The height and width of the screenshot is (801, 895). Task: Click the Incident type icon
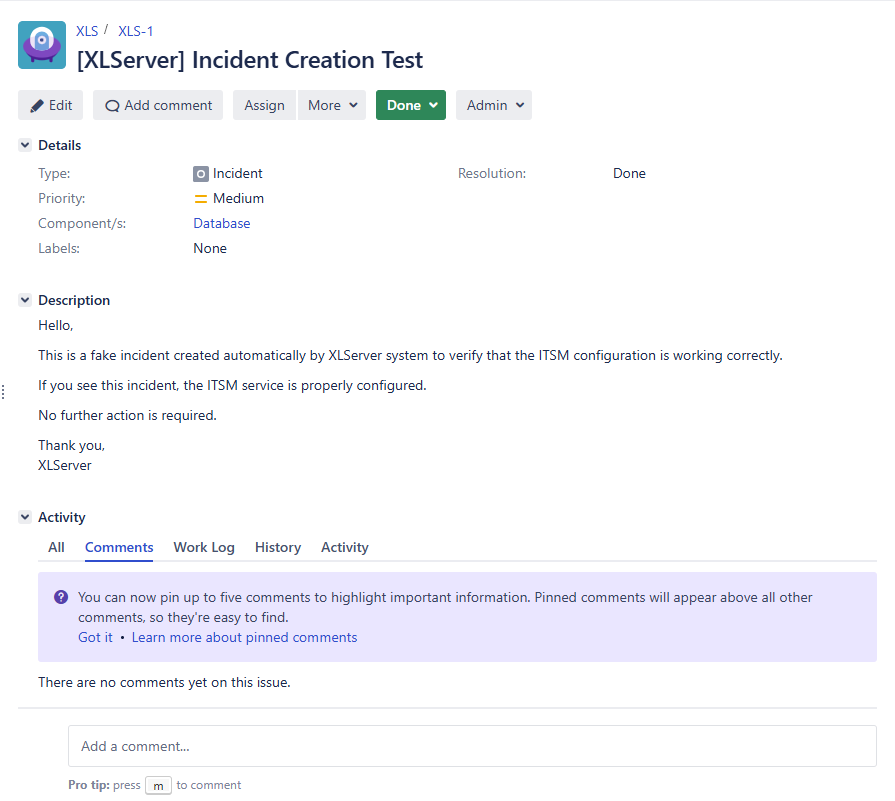201,173
